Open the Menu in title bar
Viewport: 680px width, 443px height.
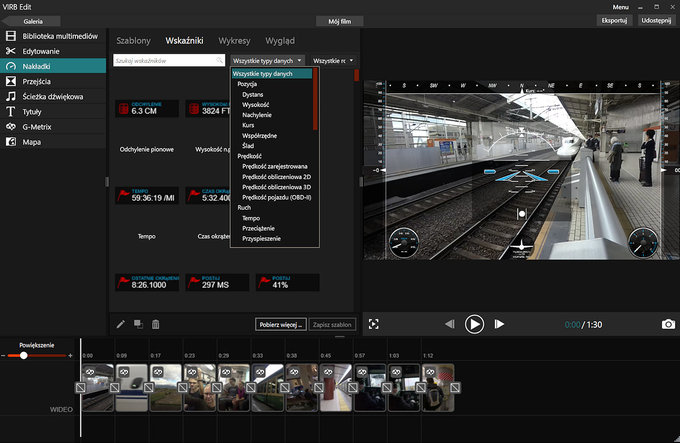(621, 7)
